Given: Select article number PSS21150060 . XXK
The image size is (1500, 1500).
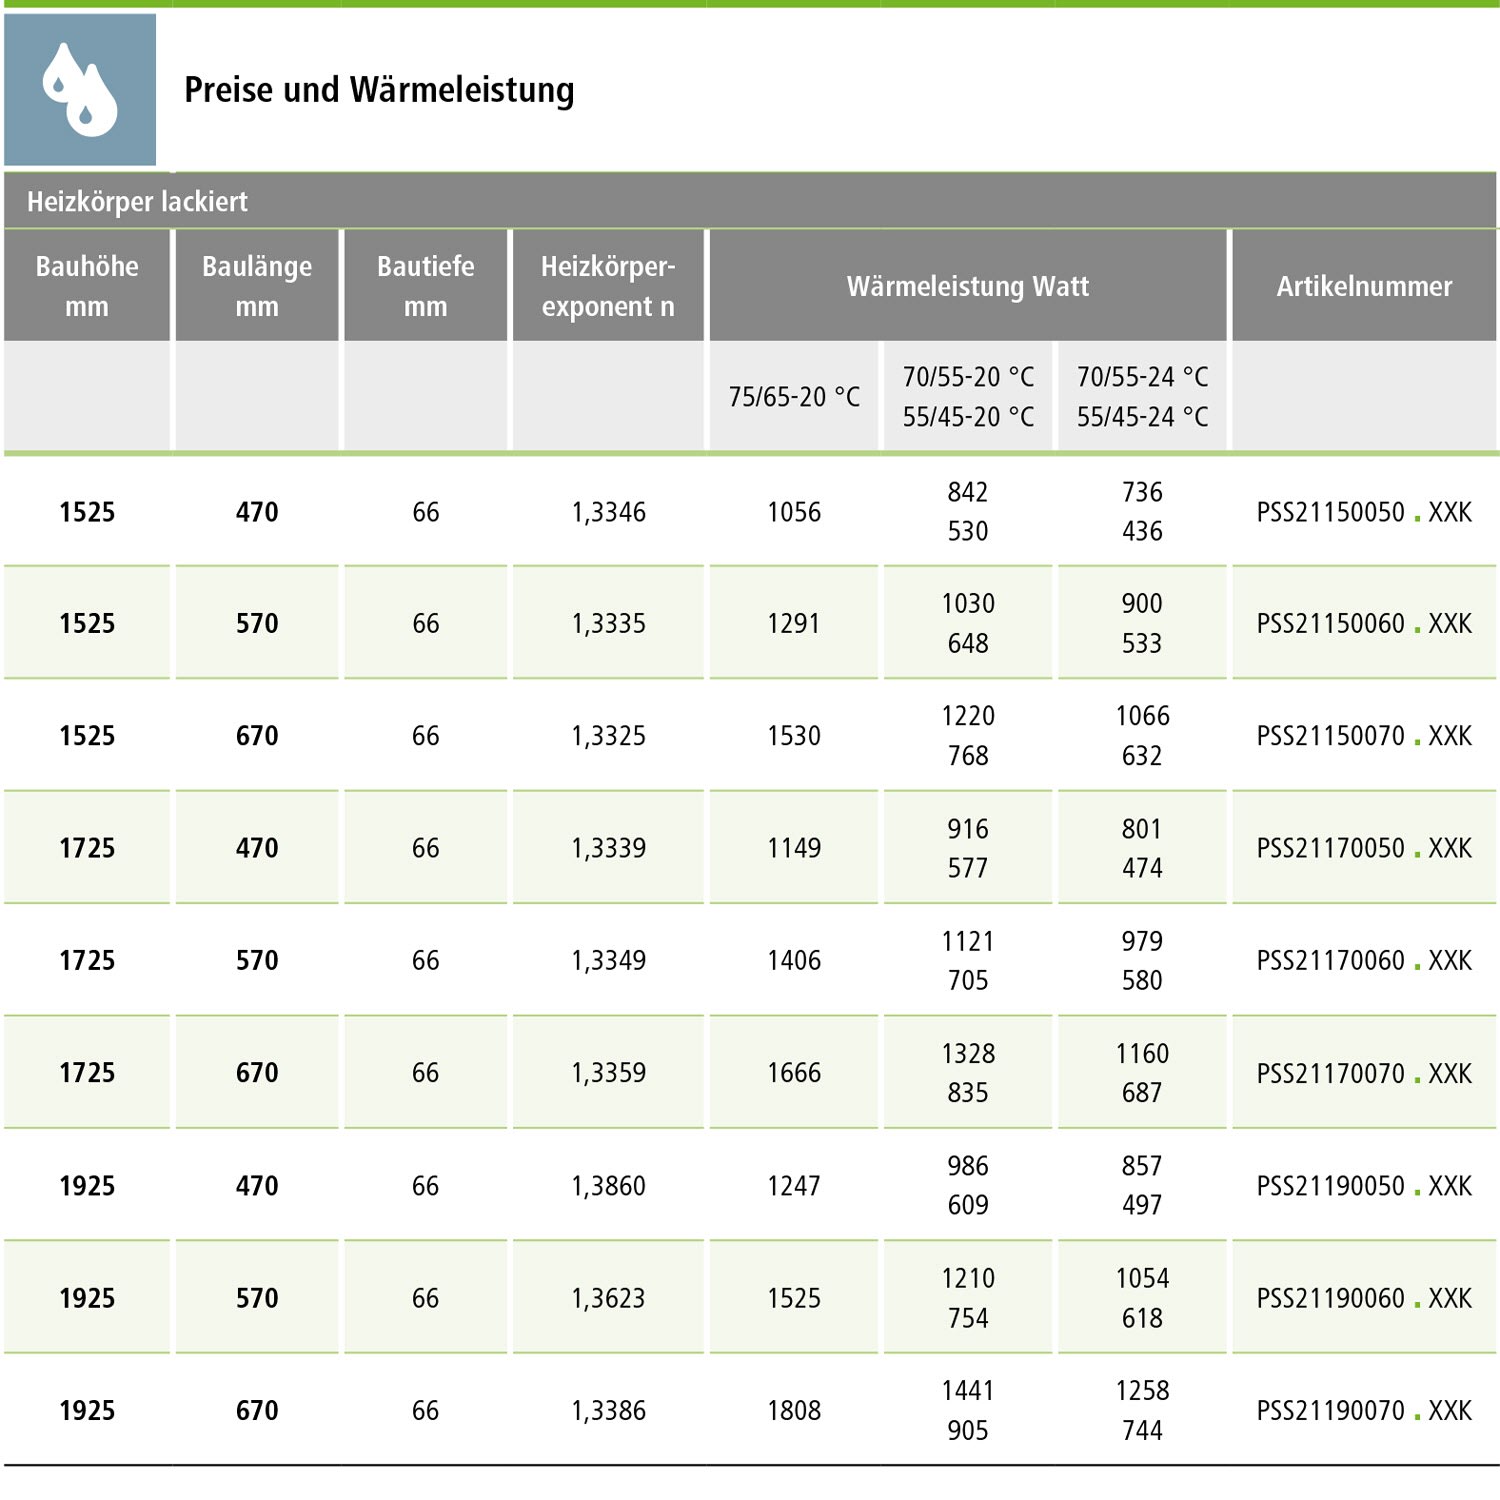Looking at the screenshot, I should 1364,624.
